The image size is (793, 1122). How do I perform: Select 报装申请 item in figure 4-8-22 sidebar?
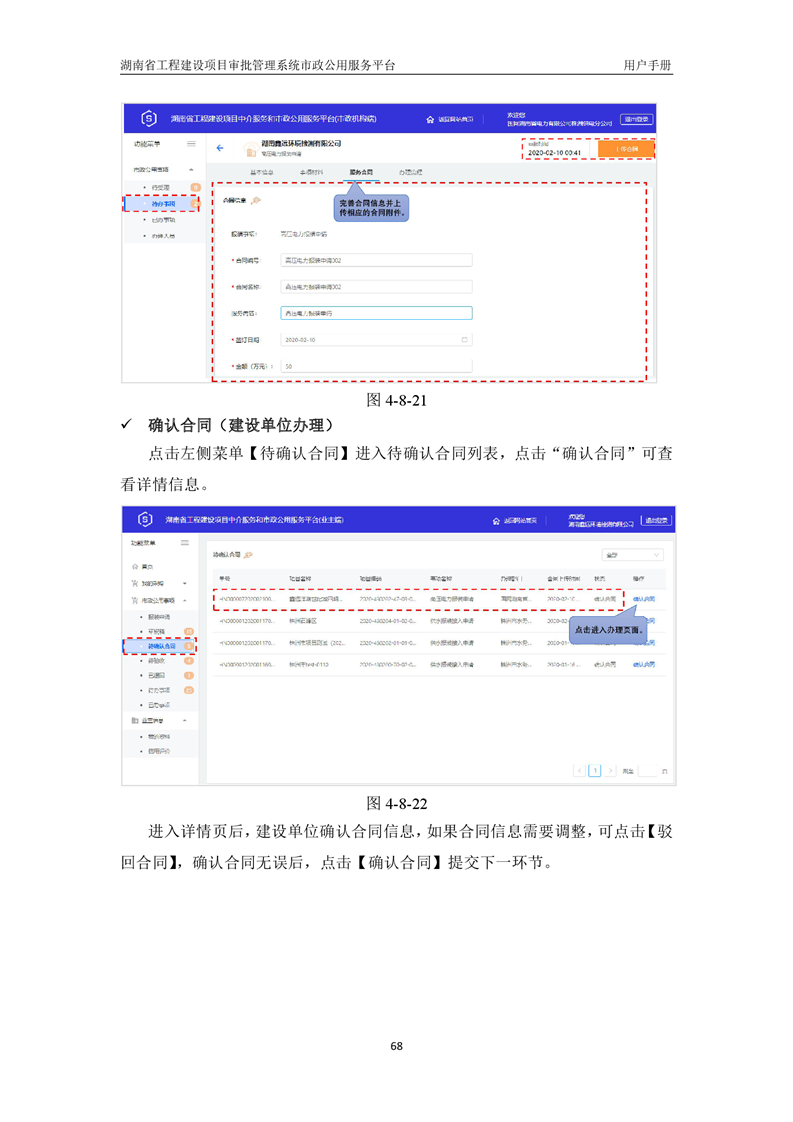[159, 617]
